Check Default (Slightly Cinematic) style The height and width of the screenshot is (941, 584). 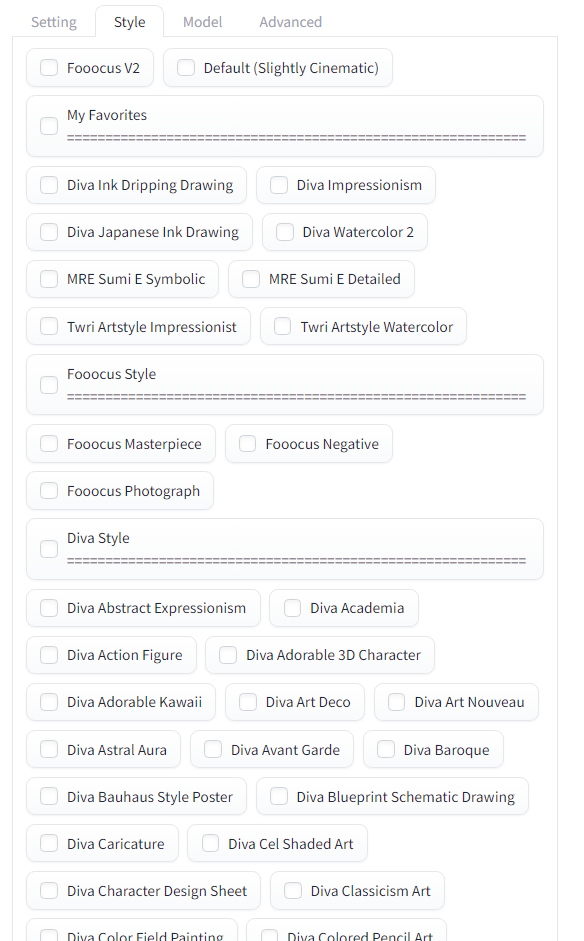tap(185, 68)
